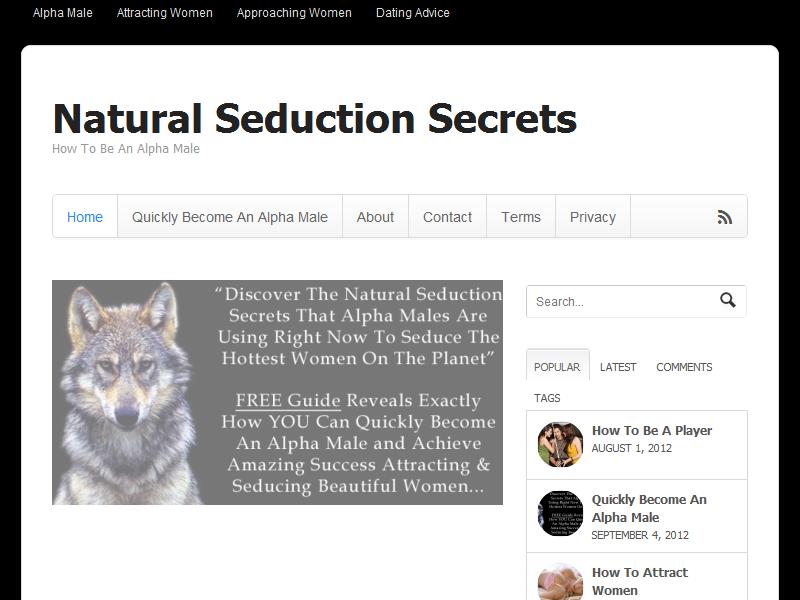Open the Contact page
Screen dimensions: 800x600
tap(447, 217)
